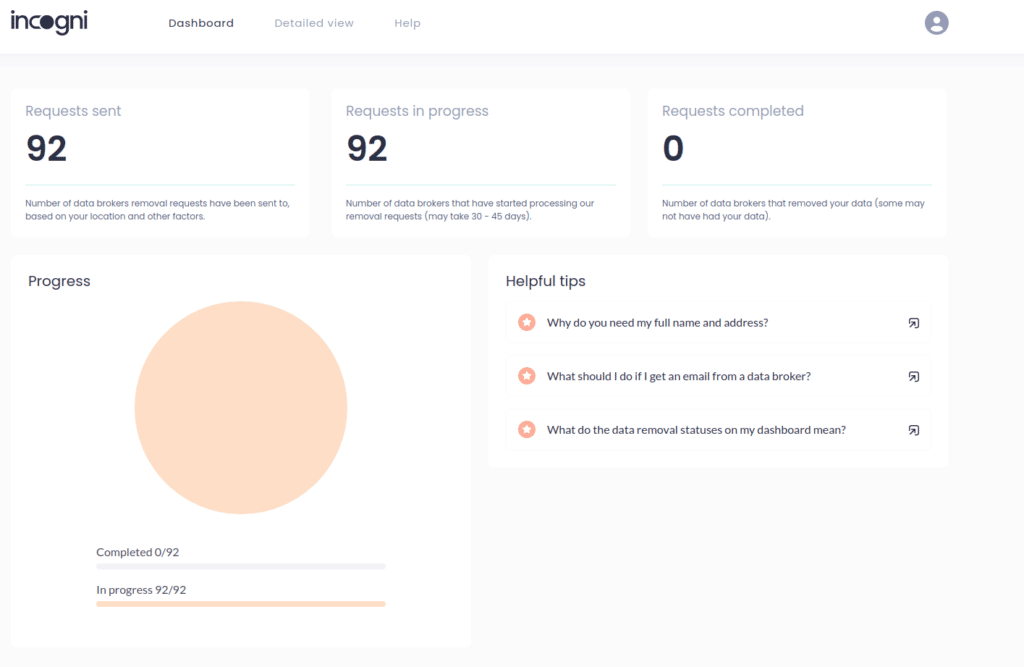This screenshot has height=667, width=1024.
Task: Open the user profile avatar icon
Action: (936, 23)
